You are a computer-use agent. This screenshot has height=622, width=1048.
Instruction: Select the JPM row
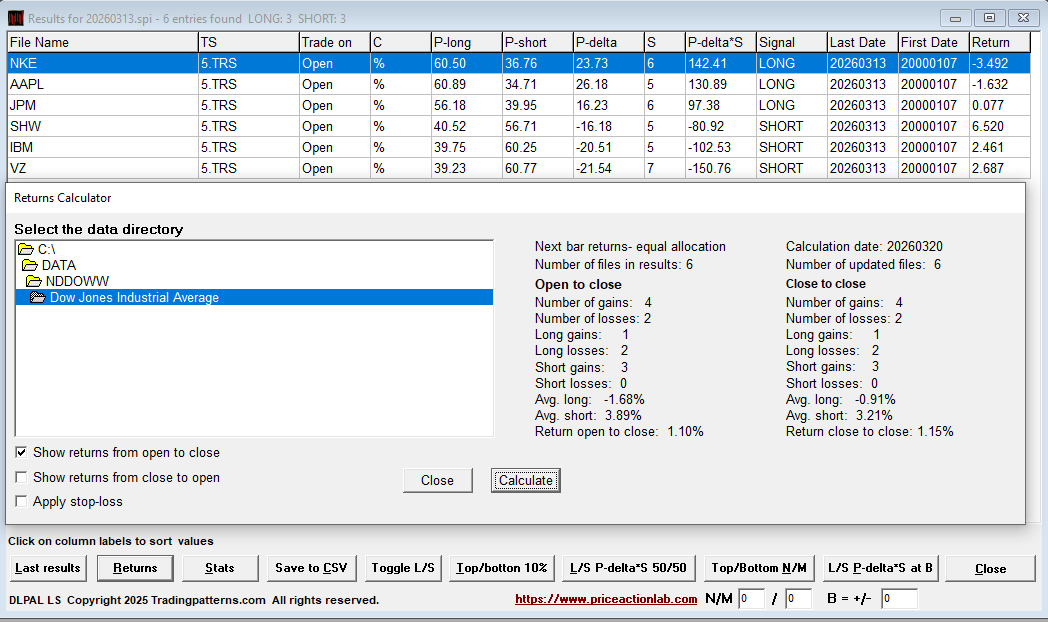pyautogui.click(x=519, y=106)
